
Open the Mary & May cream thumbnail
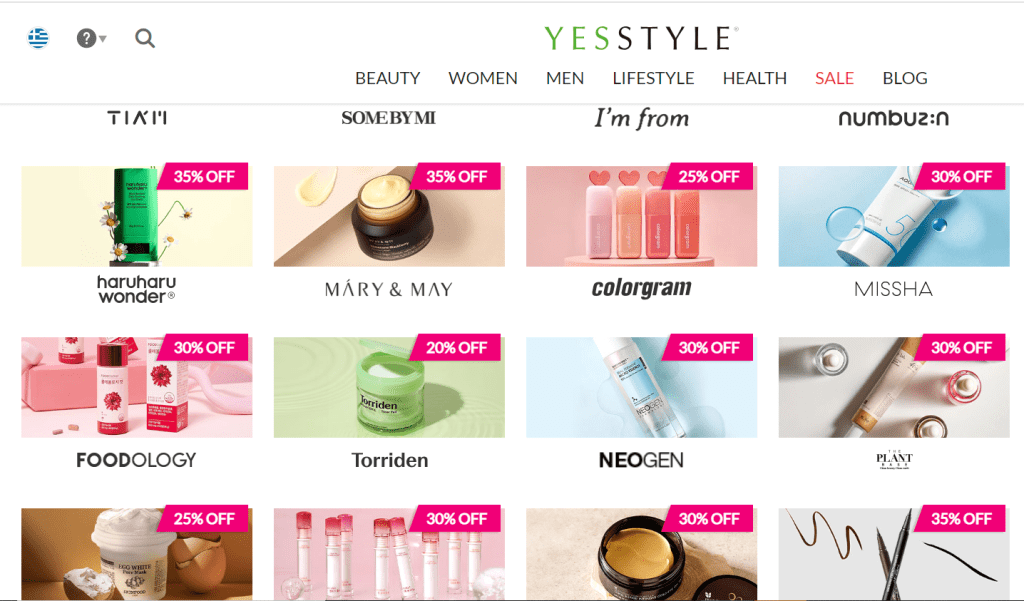point(389,216)
